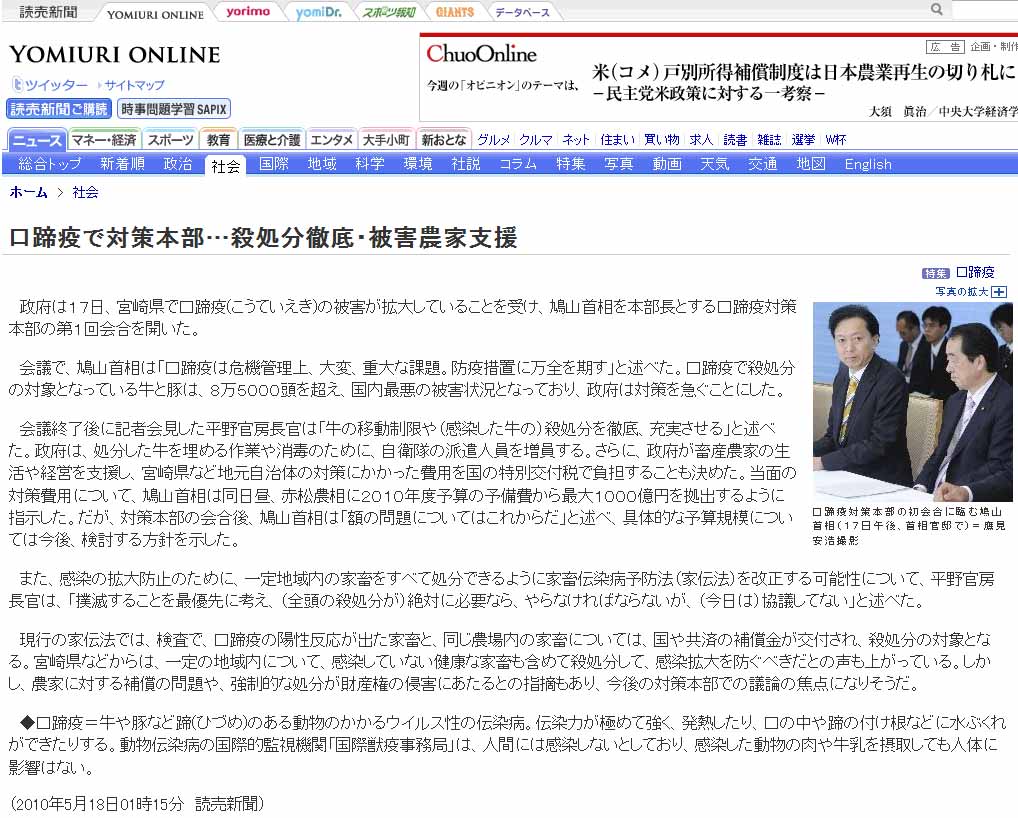
Task: Open the yomiDr. logo tab
Action: click(321, 12)
